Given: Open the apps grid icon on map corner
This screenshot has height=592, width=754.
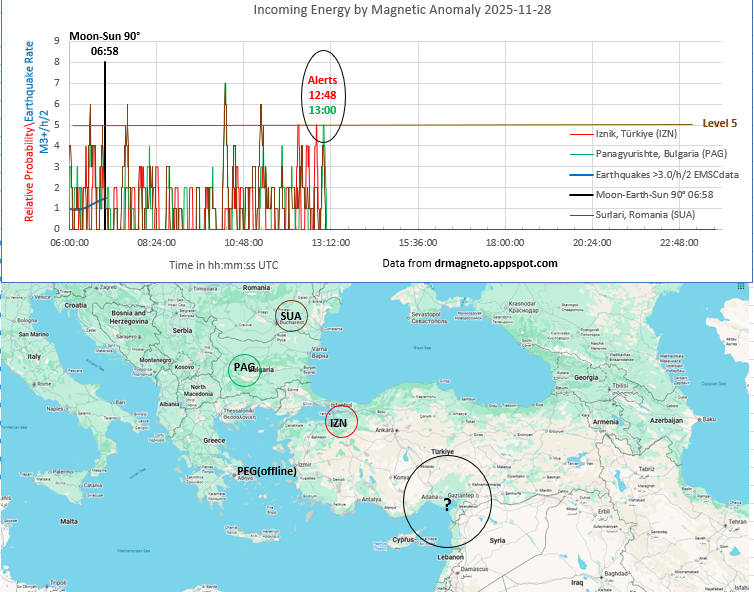Looking at the screenshot, I should [x=741, y=287].
